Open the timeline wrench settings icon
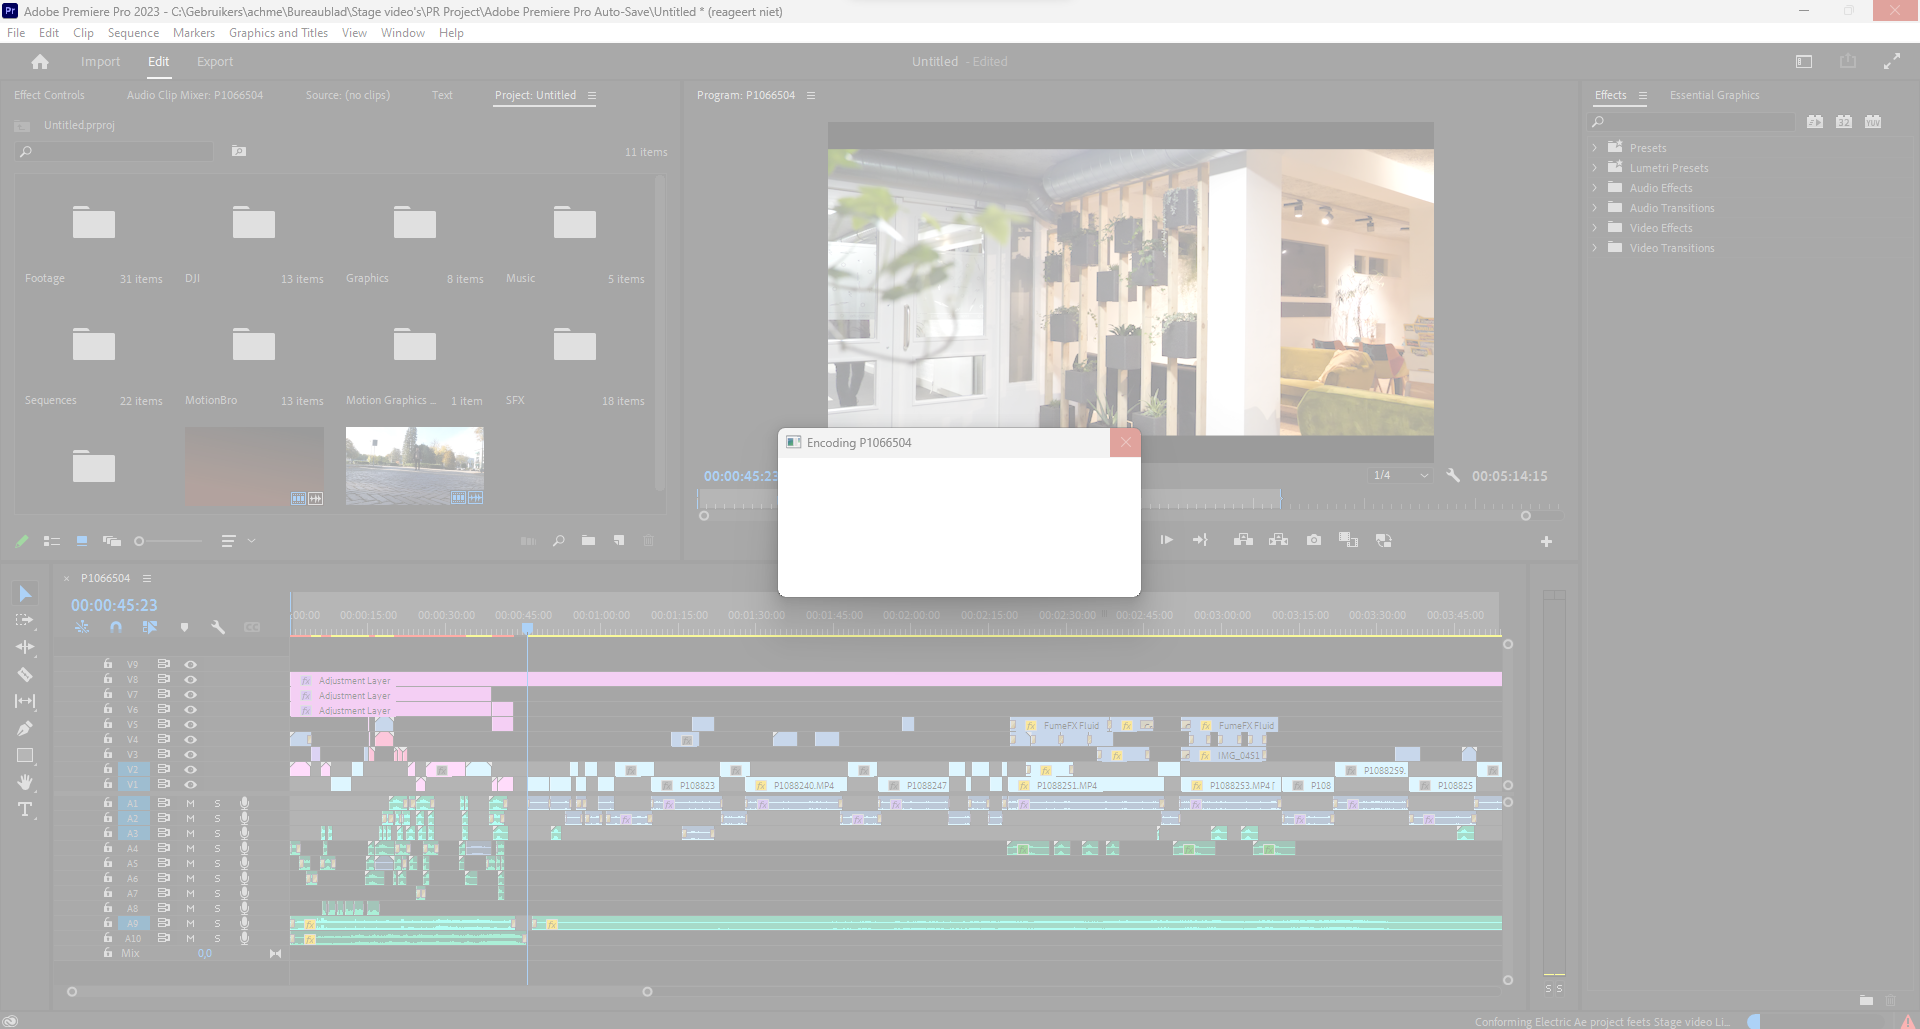Screen dimensions: 1920x1029 (x=218, y=627)
